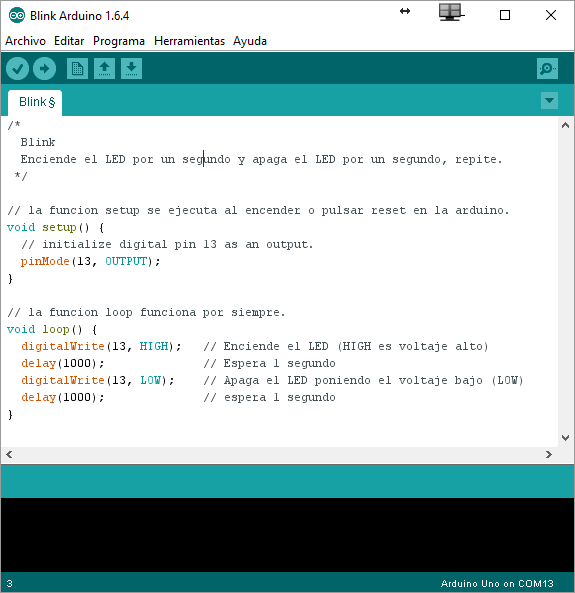Open the Serial Monitor magnifier icon
Image resolution: width=575 pixels, height=593 pixels.
547,68
